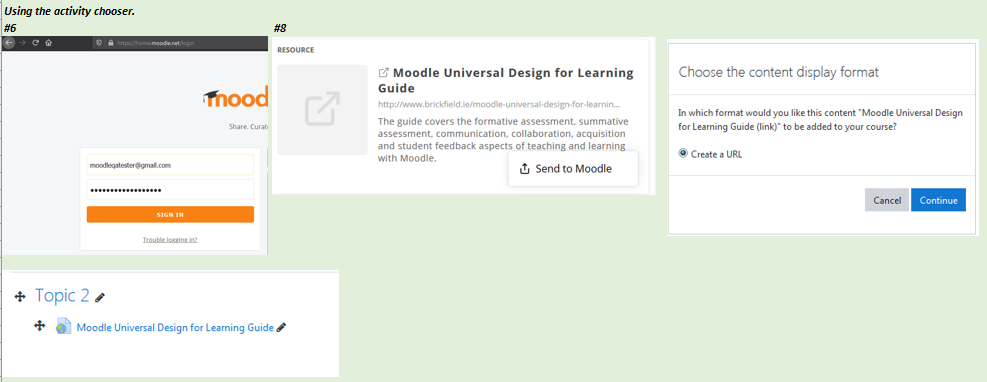This screenshot has height=382, width=987.
Task: Click the orange SIGN IN button
Action: tap(171, 215)
